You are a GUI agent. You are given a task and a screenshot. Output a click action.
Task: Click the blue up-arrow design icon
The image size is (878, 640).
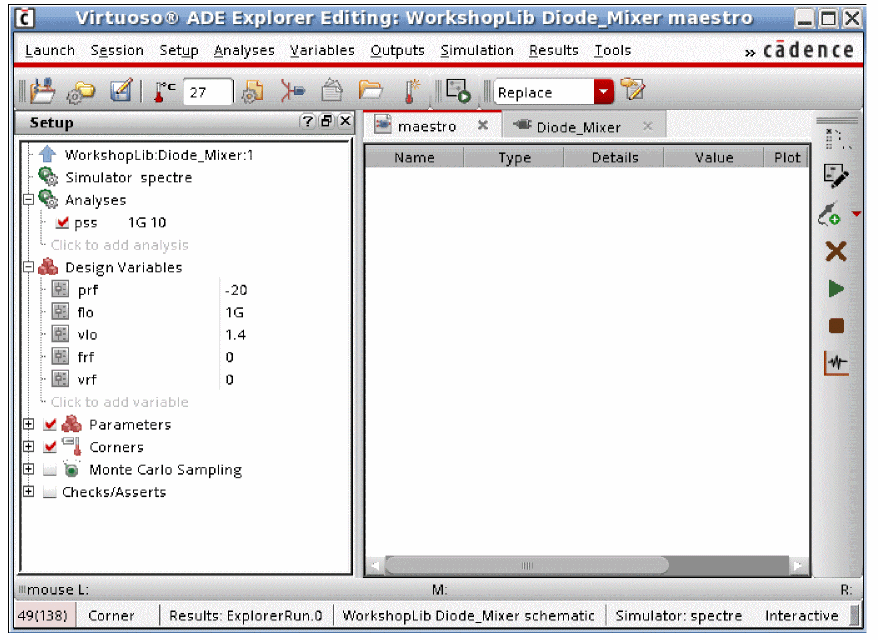coord(48,154)
